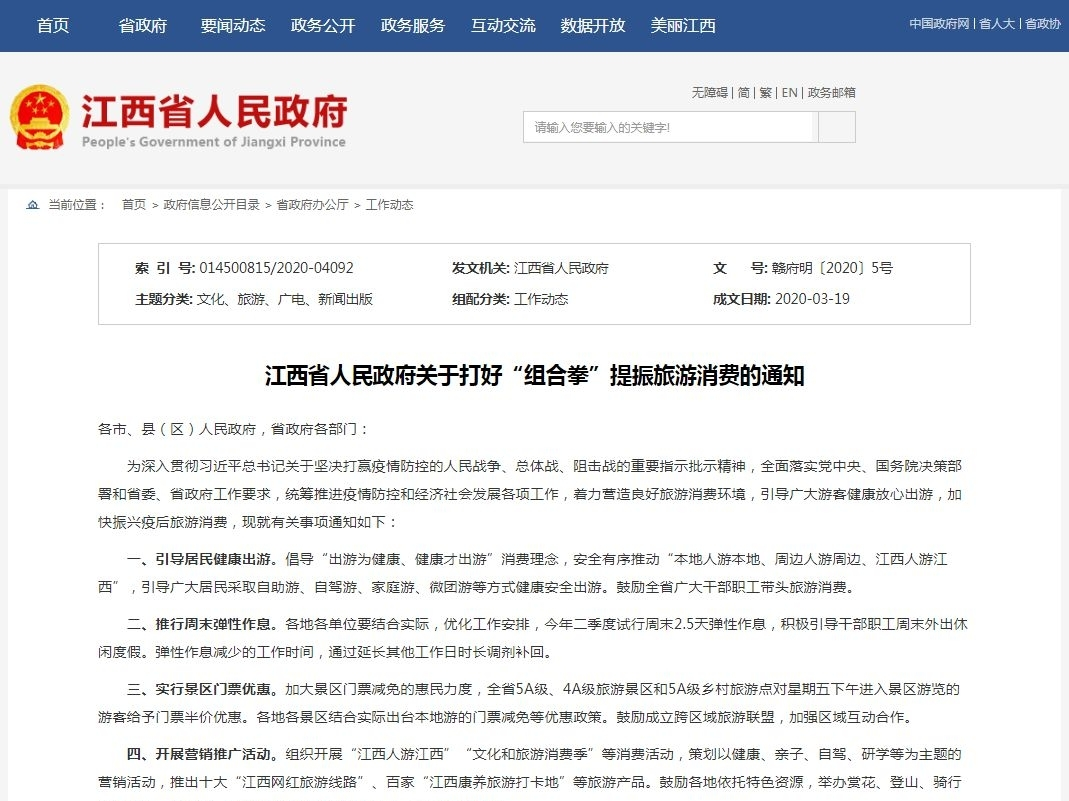Go to 要闻动态 section

coord(232,25)
